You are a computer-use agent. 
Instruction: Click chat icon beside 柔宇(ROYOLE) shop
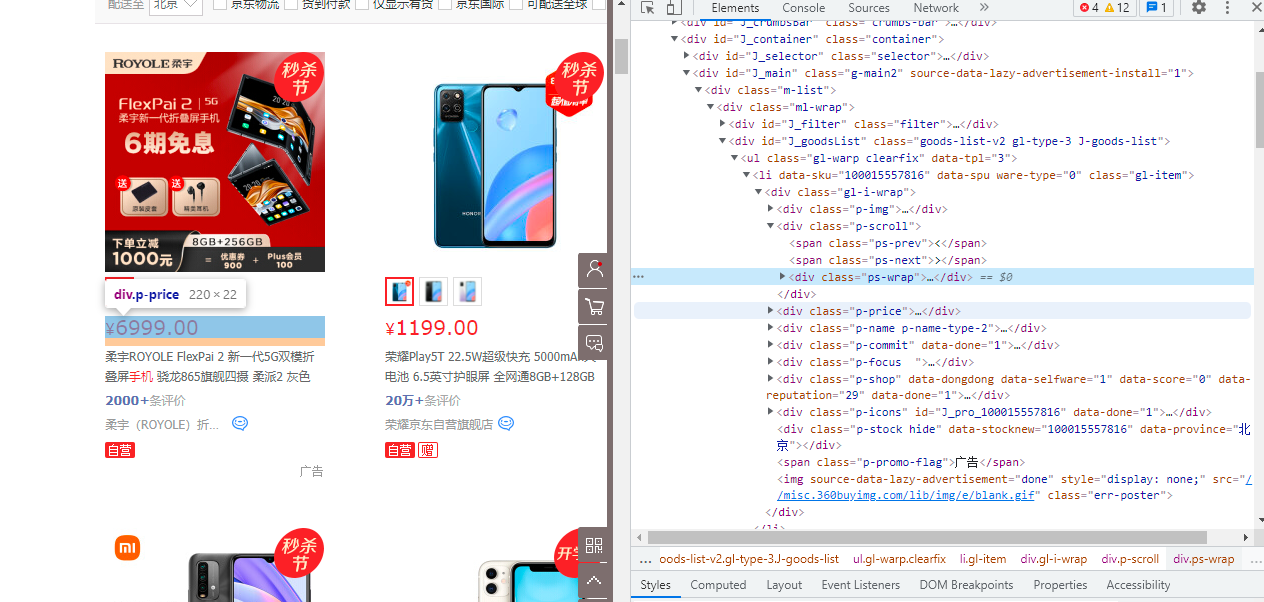pos(240,424)
